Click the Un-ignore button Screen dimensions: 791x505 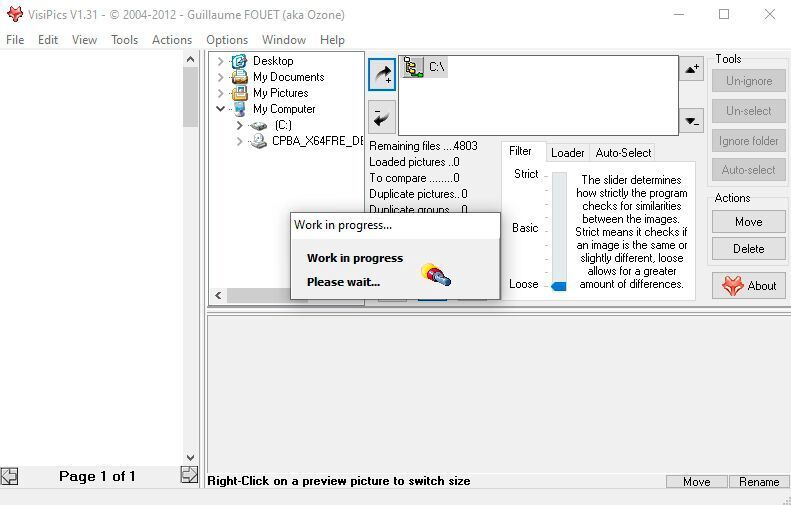(749, 81)
